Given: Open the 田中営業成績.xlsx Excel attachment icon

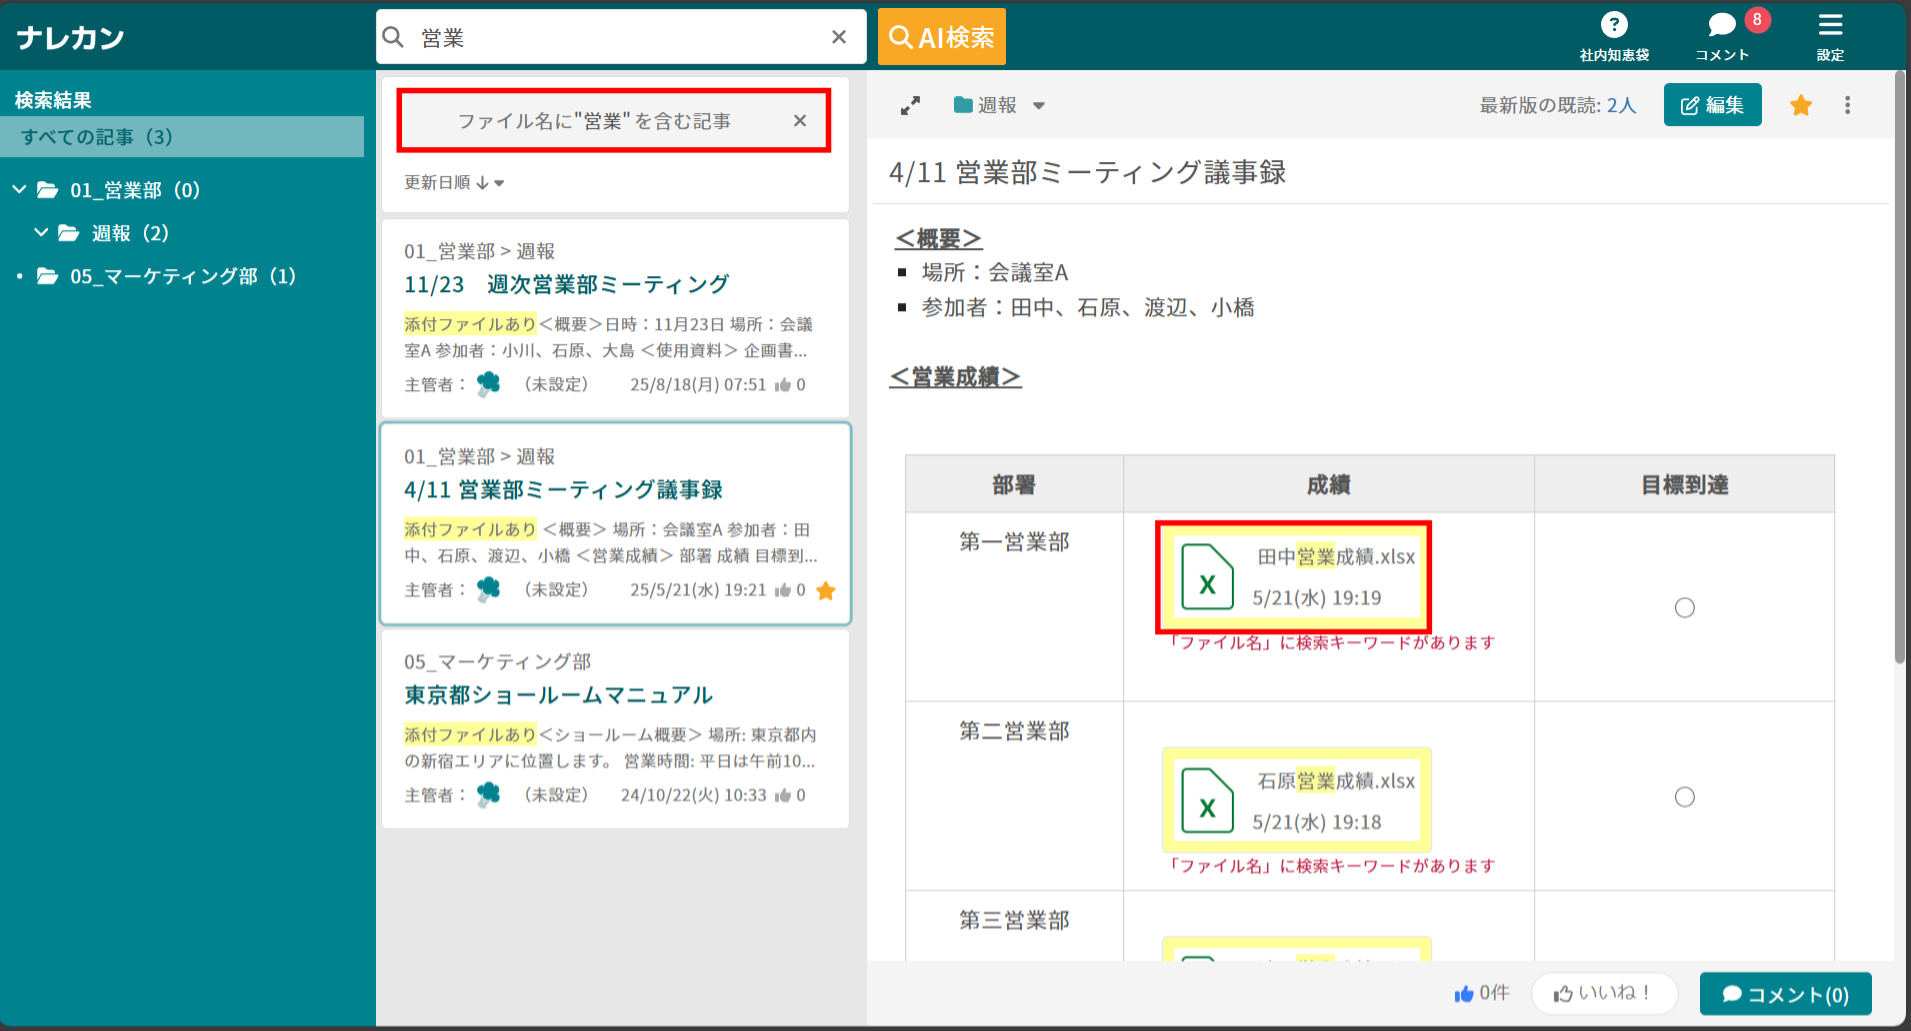Looking at the screenshot, I should pos(1207,577).
